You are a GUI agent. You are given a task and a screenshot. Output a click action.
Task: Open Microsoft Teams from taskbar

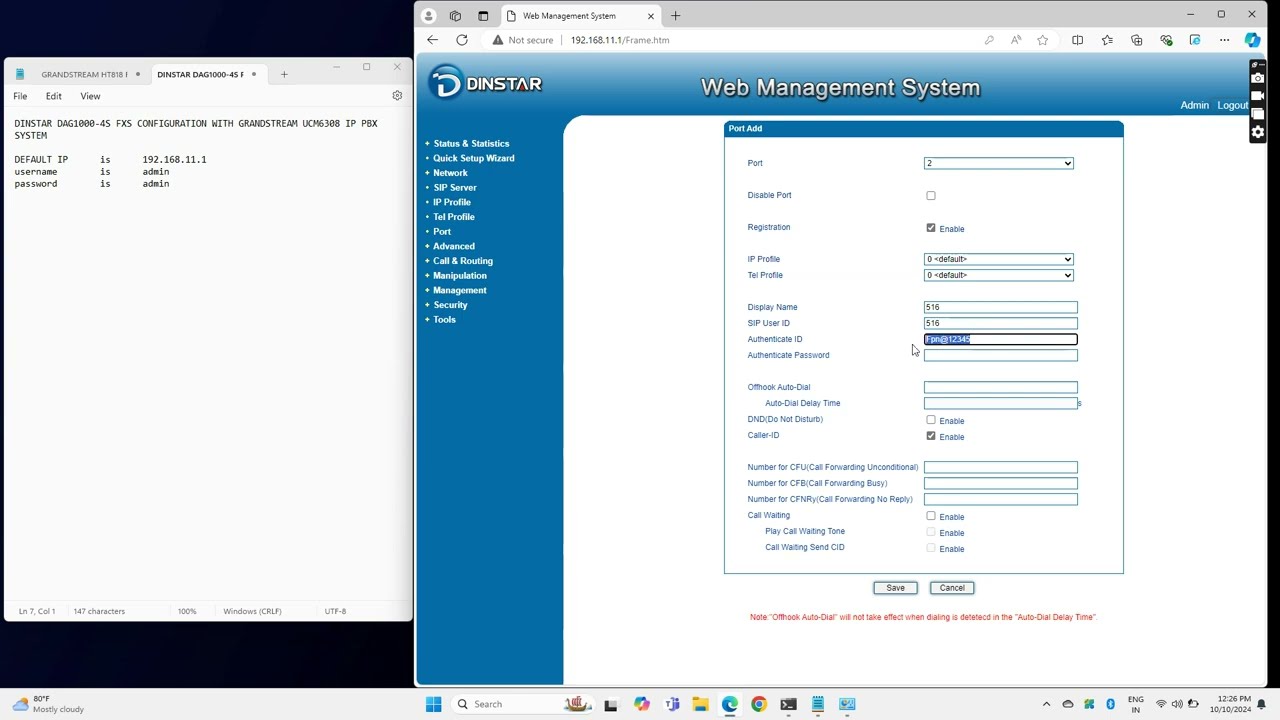[x=671, y=704]
